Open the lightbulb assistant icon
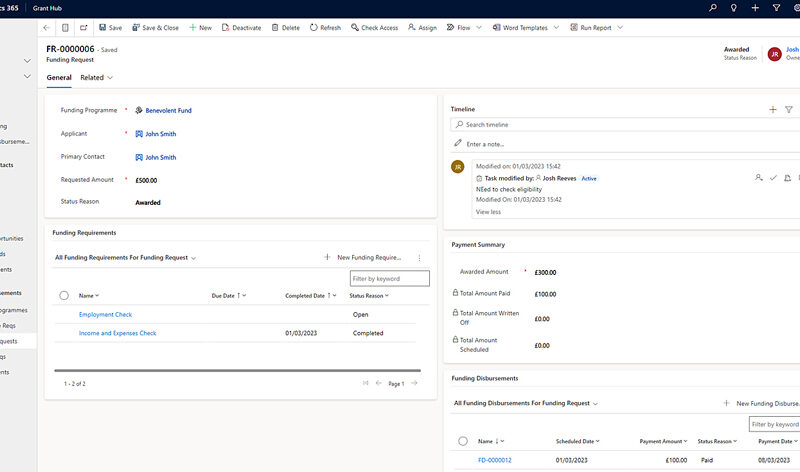 734,8
